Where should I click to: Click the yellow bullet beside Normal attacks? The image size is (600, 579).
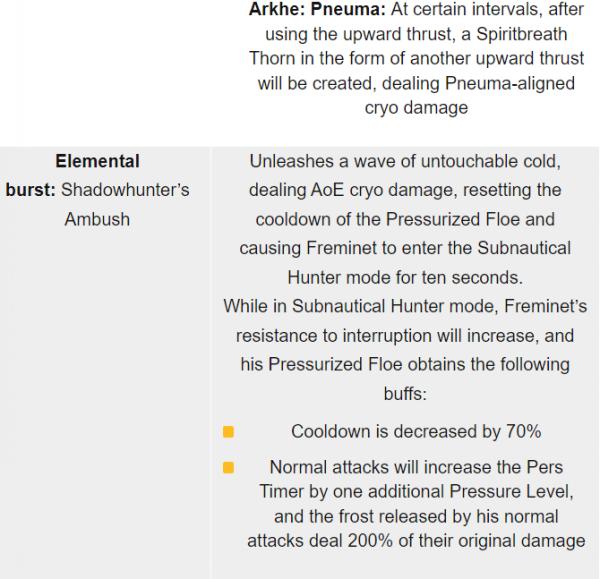(228, 467)
